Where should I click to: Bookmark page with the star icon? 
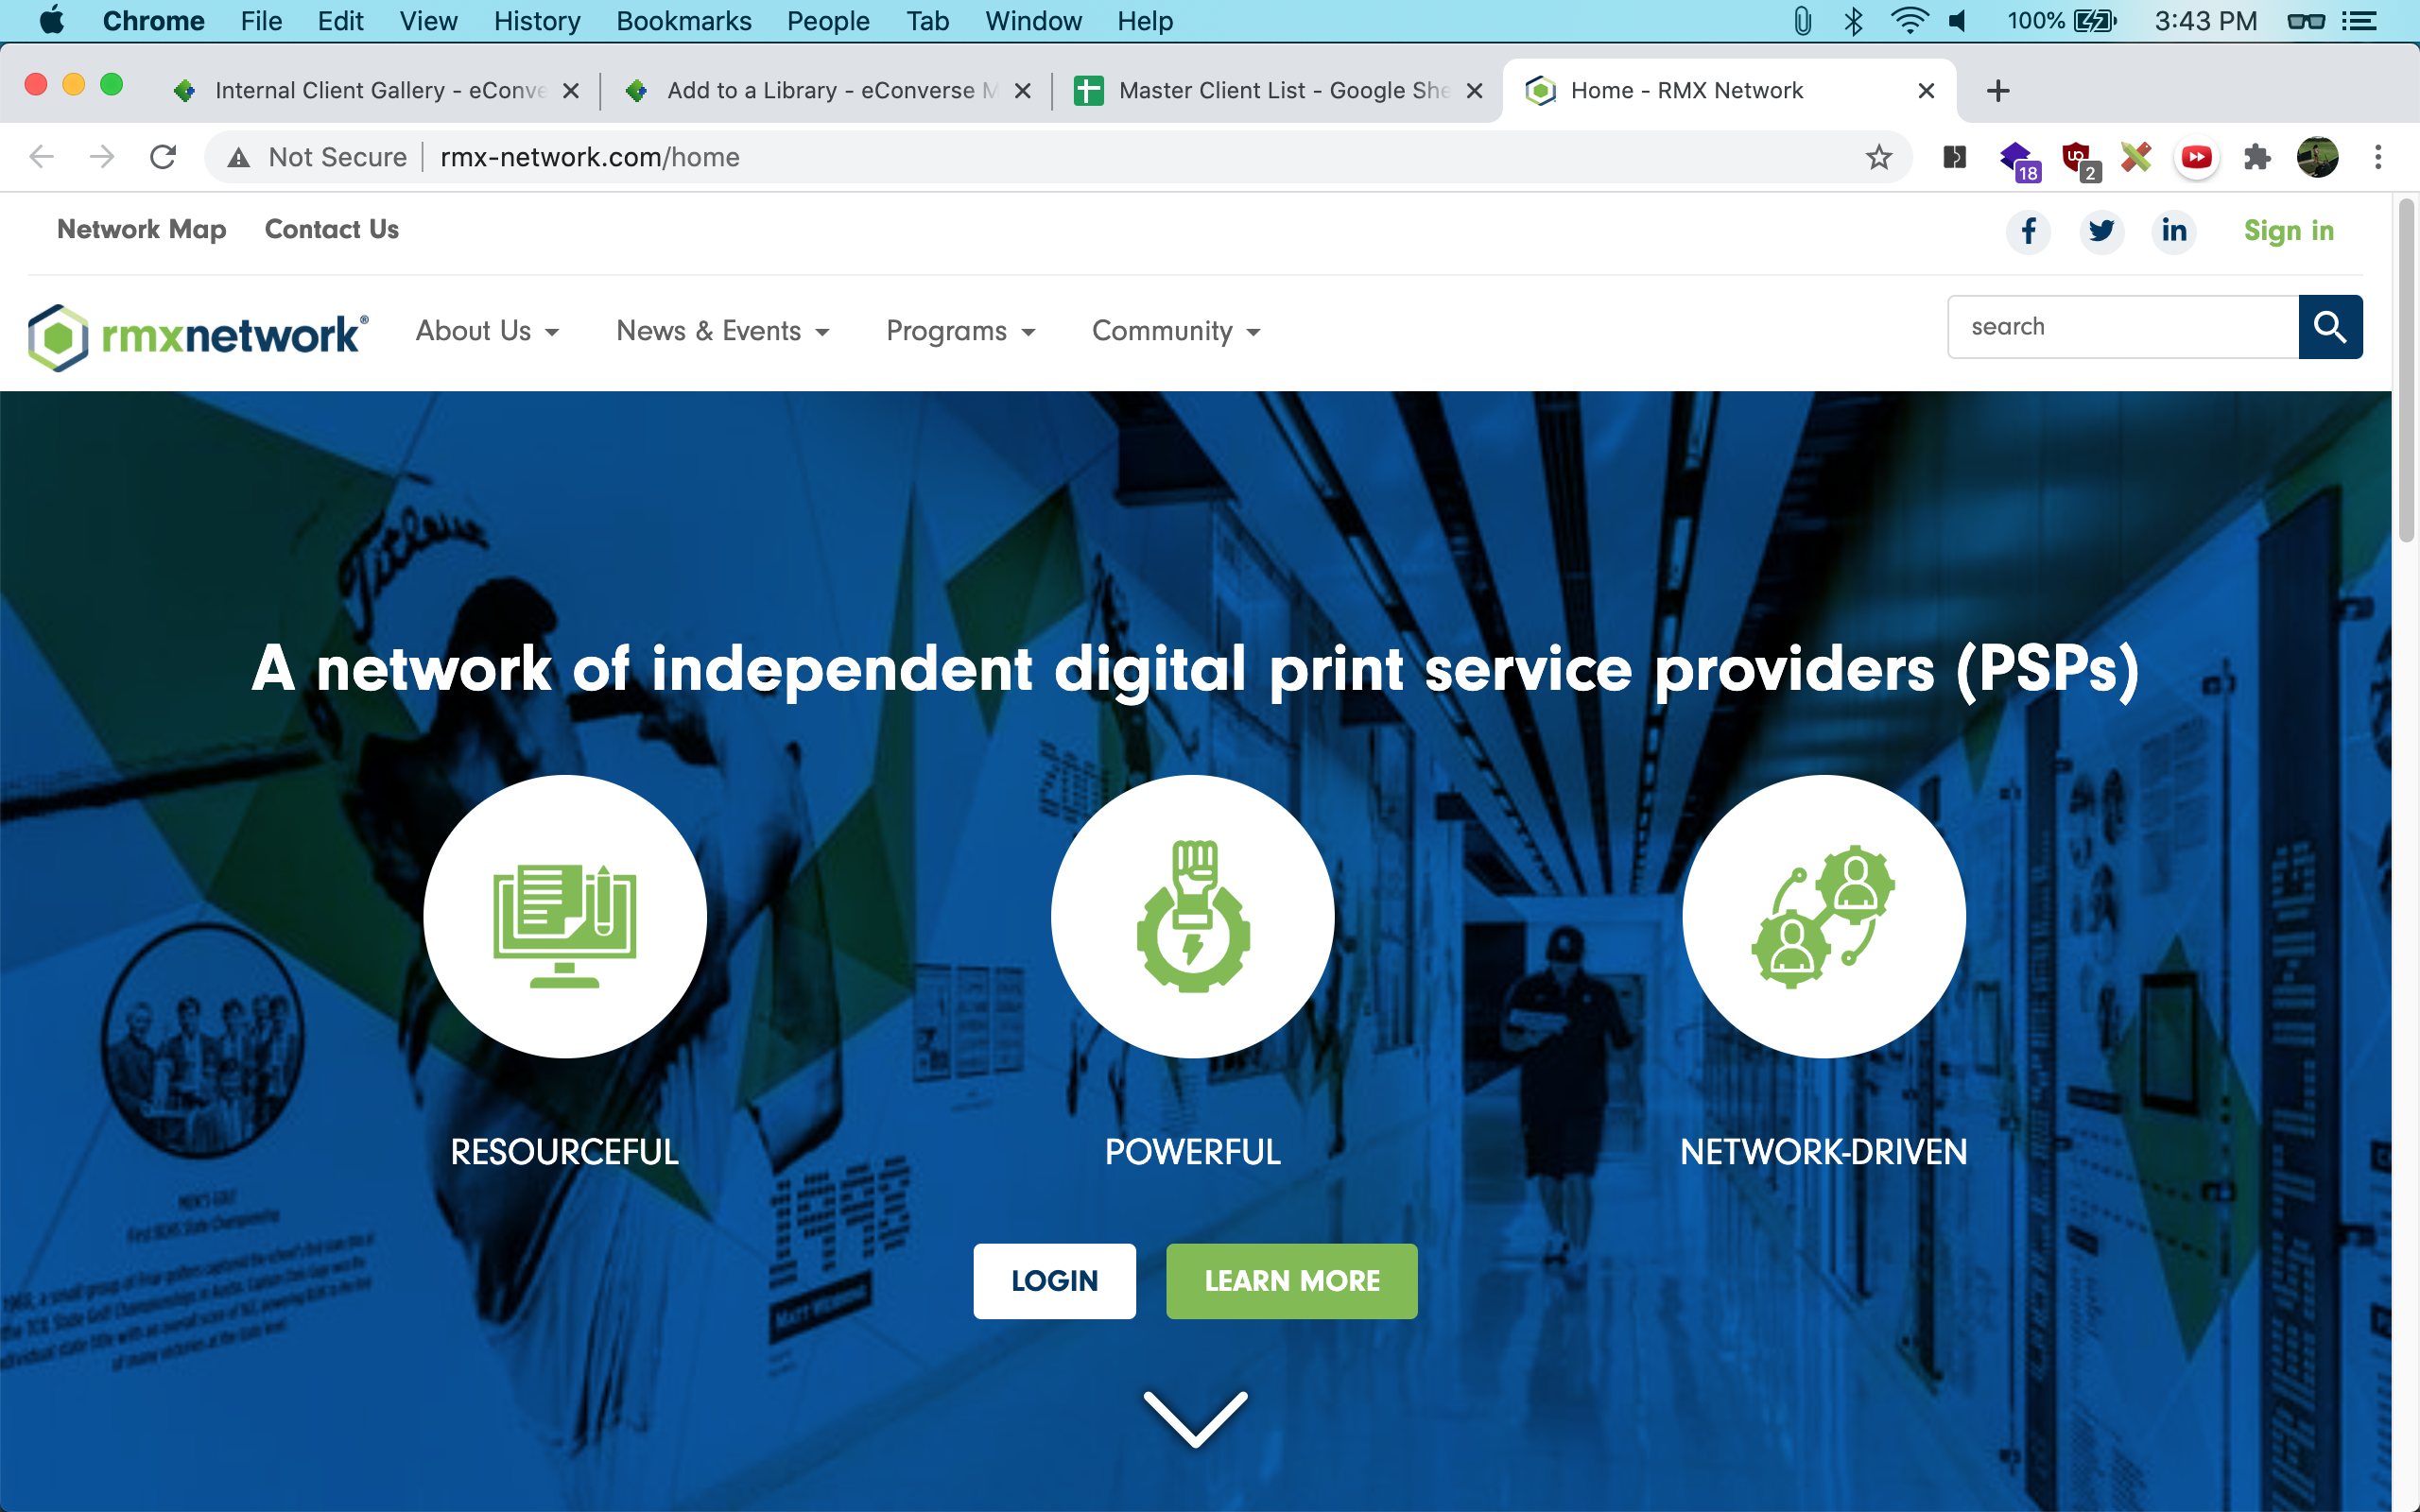tap(1879, 157)
